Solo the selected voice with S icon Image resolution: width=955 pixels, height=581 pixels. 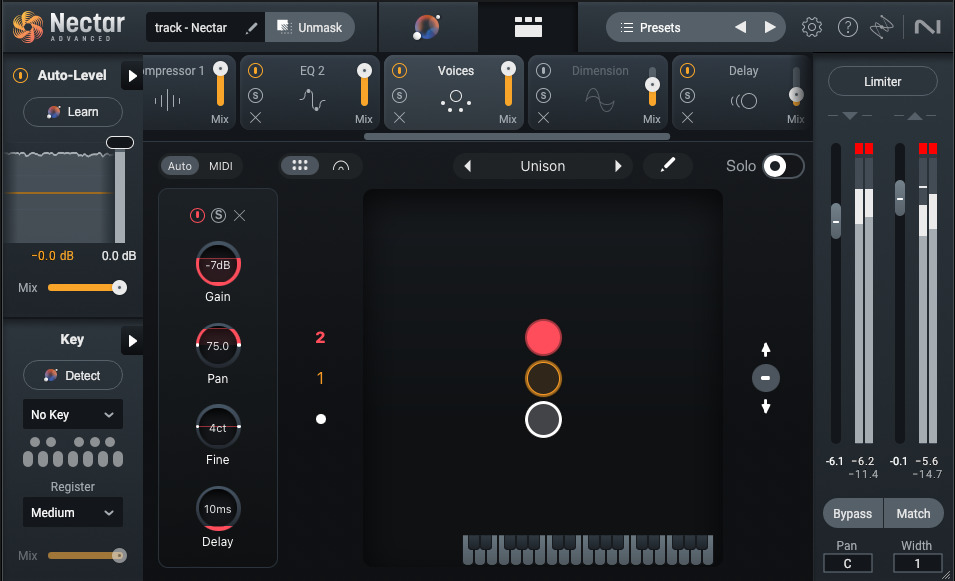pyautogui.click(x=218, y=215)
